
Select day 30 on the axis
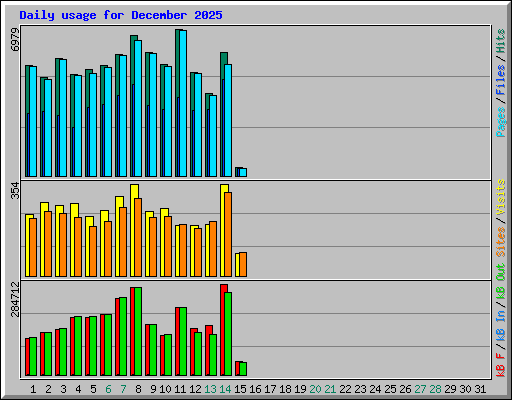(465, 389)
